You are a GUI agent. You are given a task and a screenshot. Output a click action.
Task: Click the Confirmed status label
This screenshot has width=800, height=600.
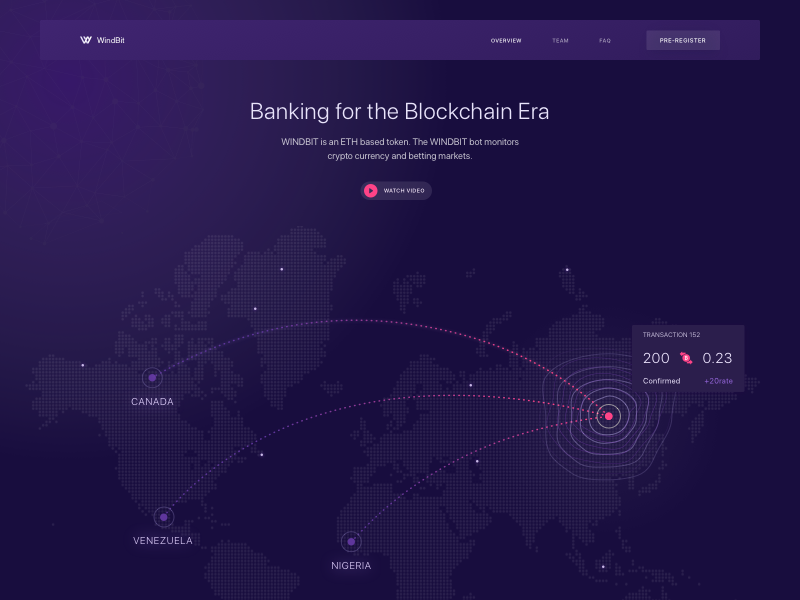tap(661, 381)
